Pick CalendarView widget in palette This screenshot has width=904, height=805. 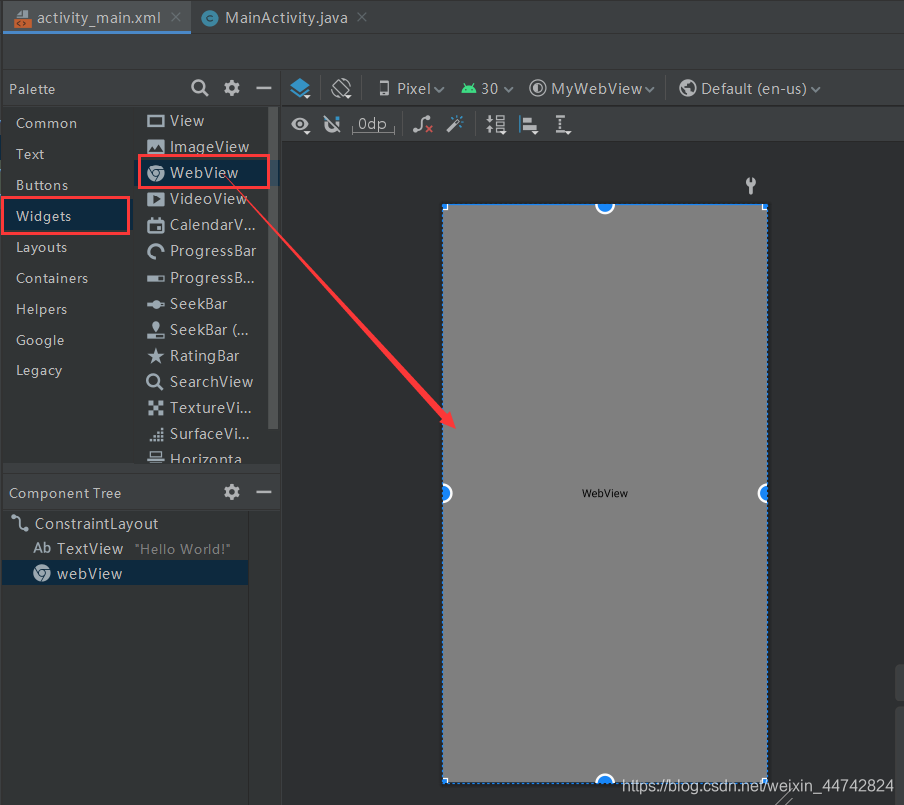point(201,225)
